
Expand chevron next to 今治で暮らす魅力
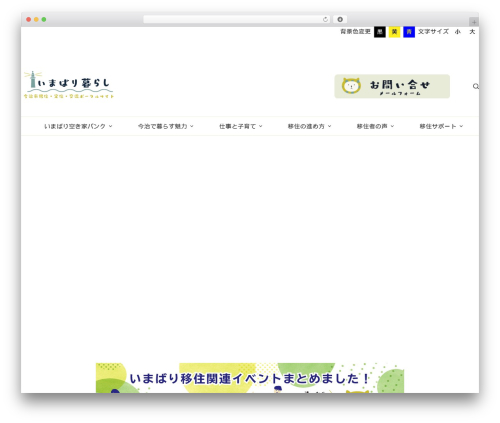pyautogui.click(x=192, y=126)
